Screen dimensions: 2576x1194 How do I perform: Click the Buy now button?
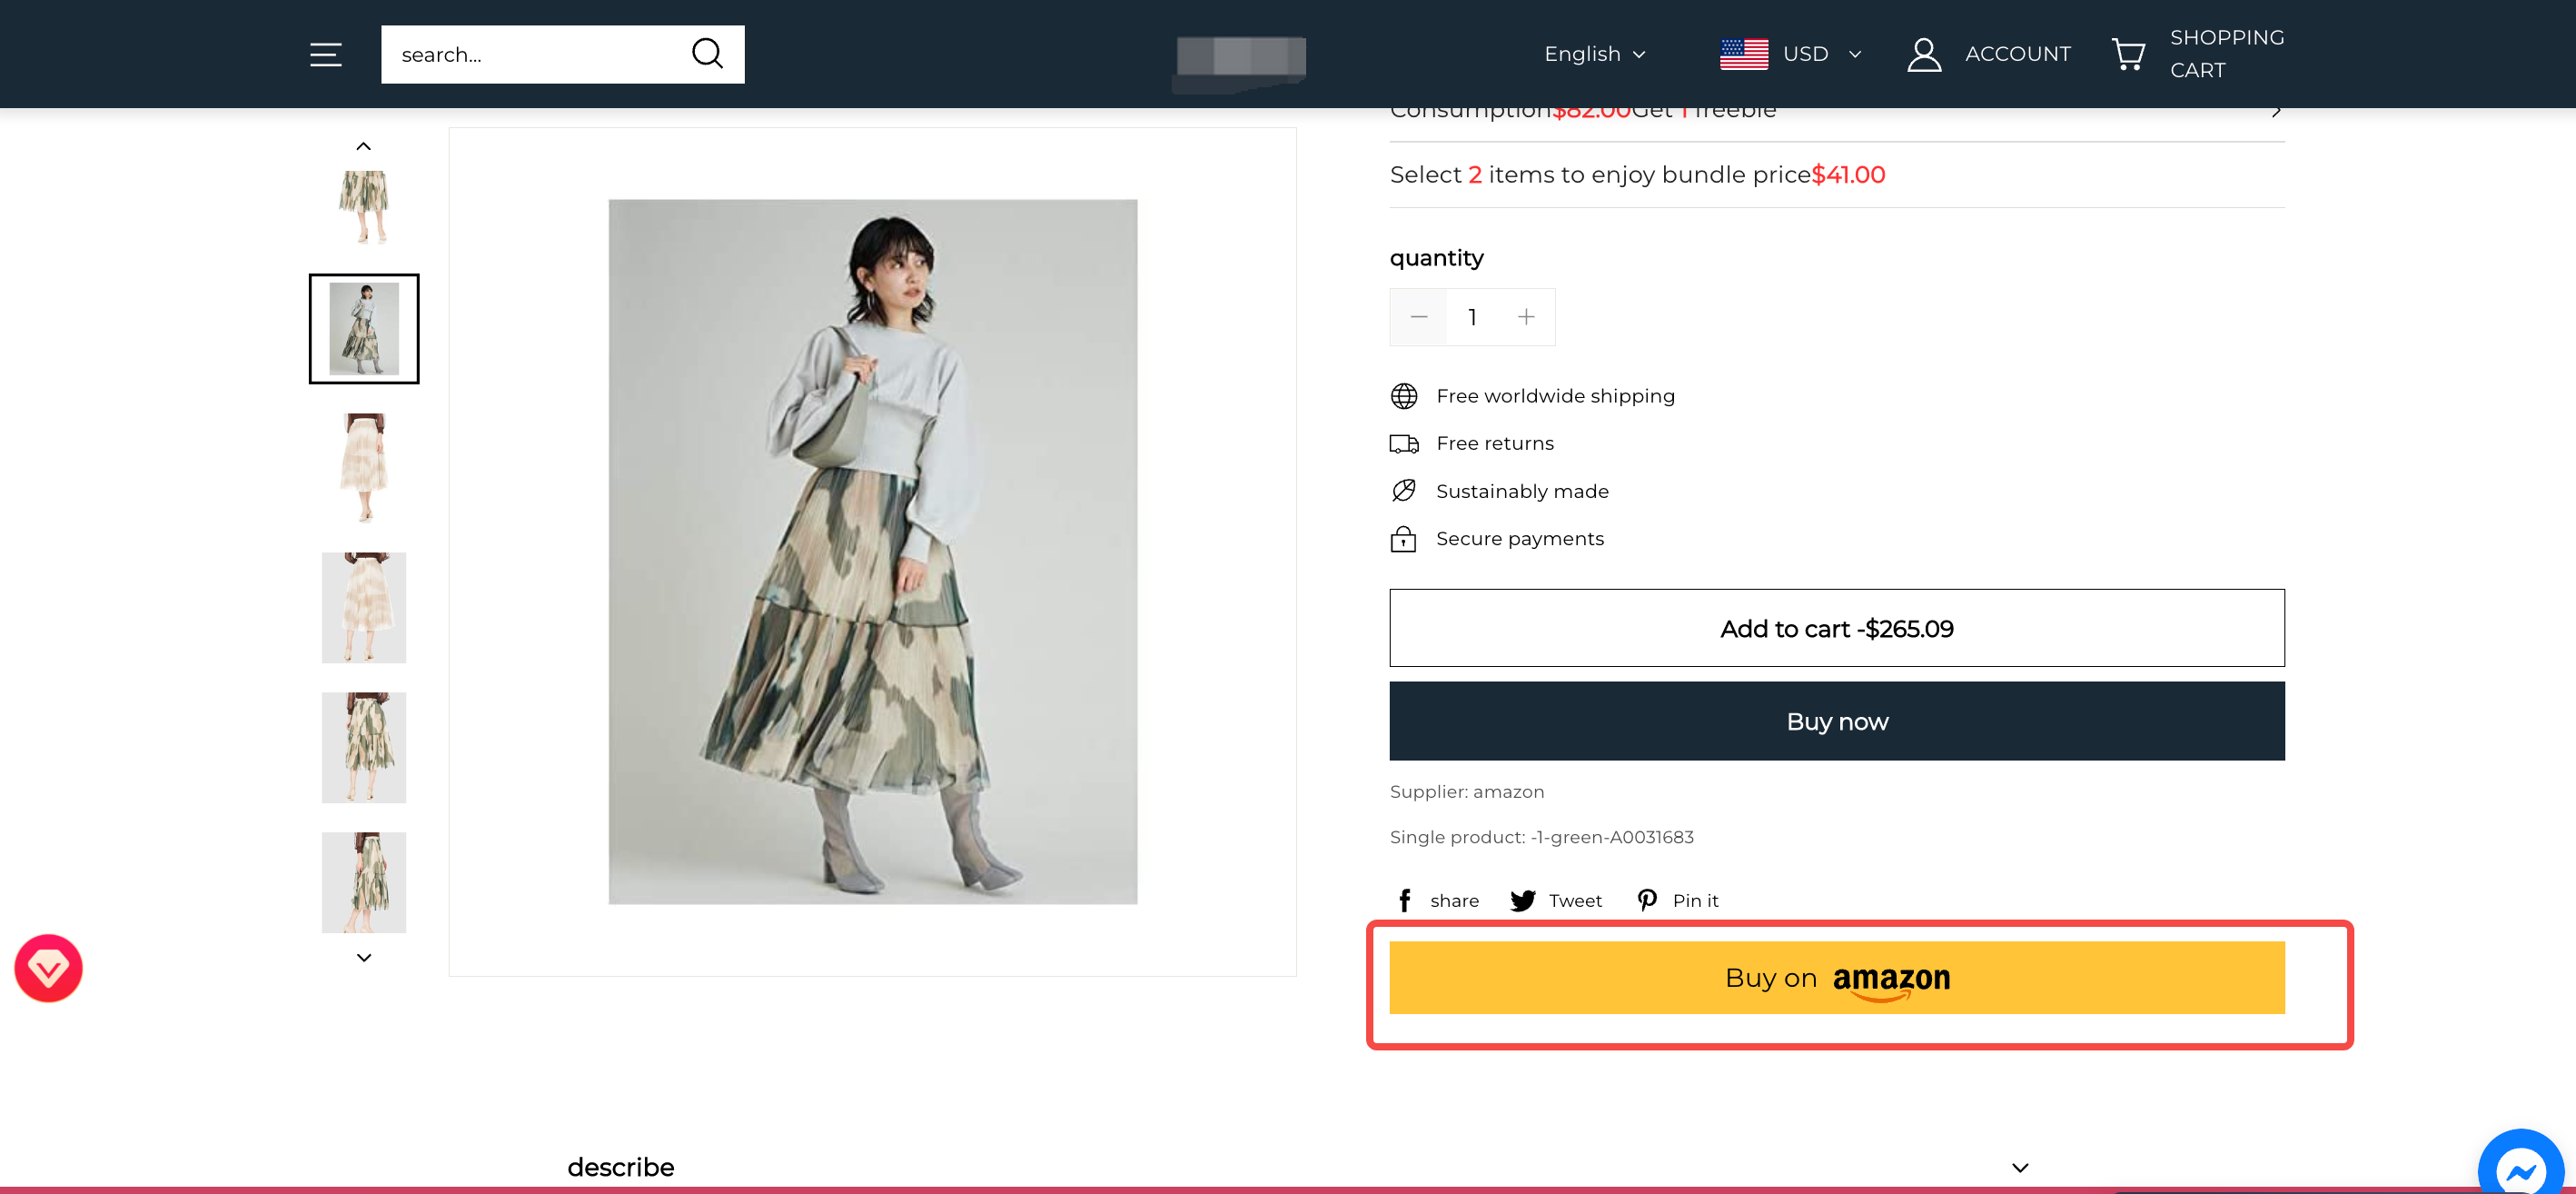coord(1836,721)
